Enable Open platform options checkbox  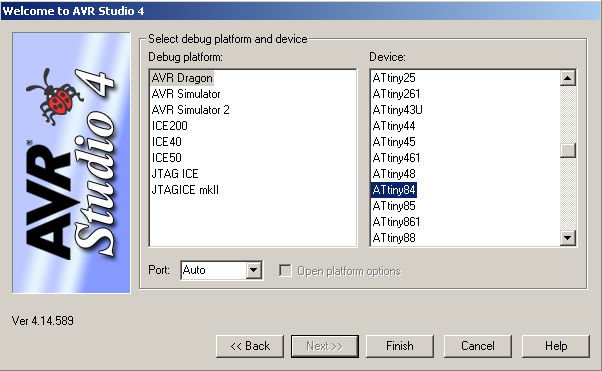285,270
